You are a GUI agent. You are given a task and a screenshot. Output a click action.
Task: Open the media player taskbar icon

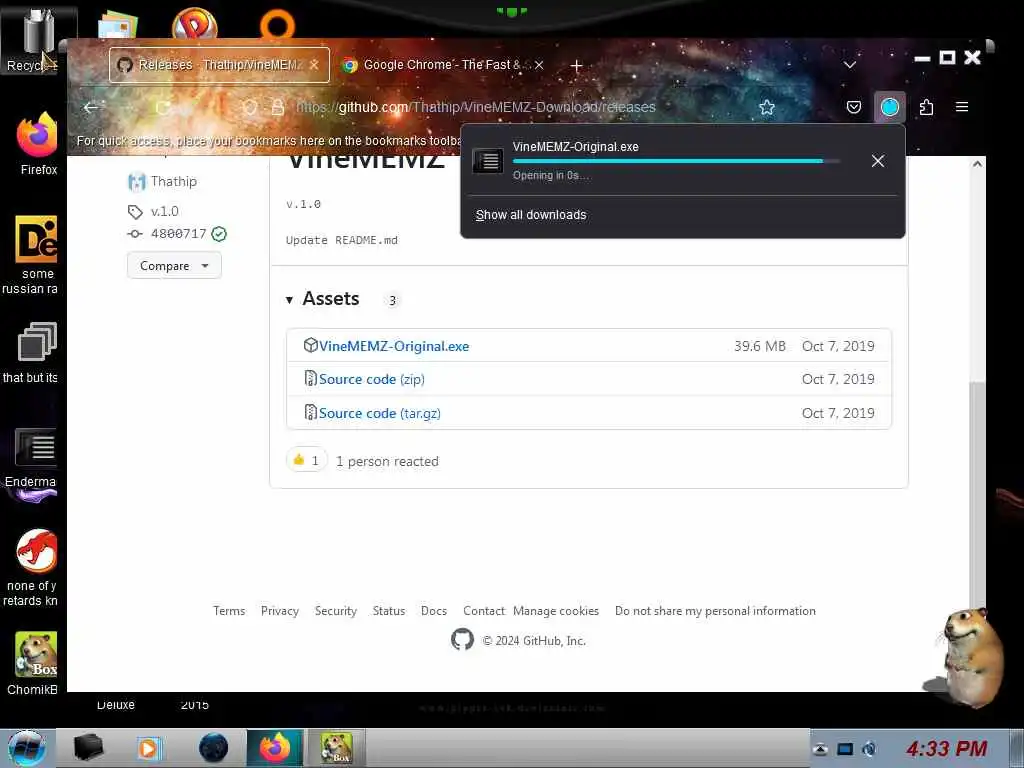tap(148, 748)
